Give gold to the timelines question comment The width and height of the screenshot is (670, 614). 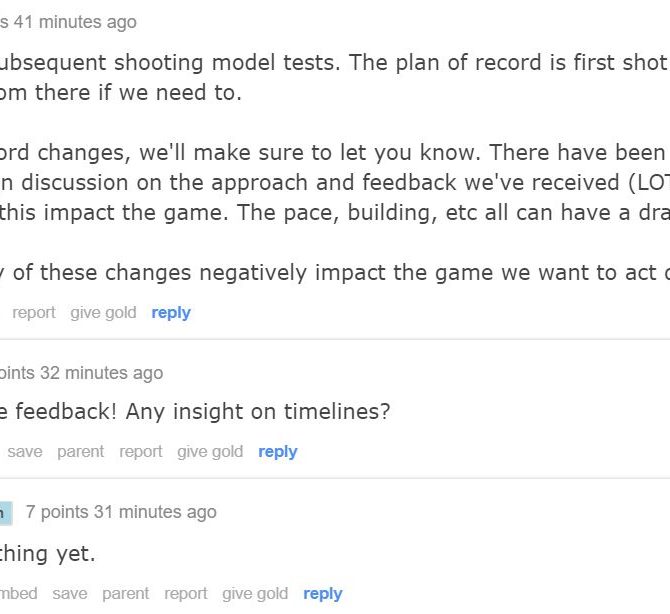[210, 452]
